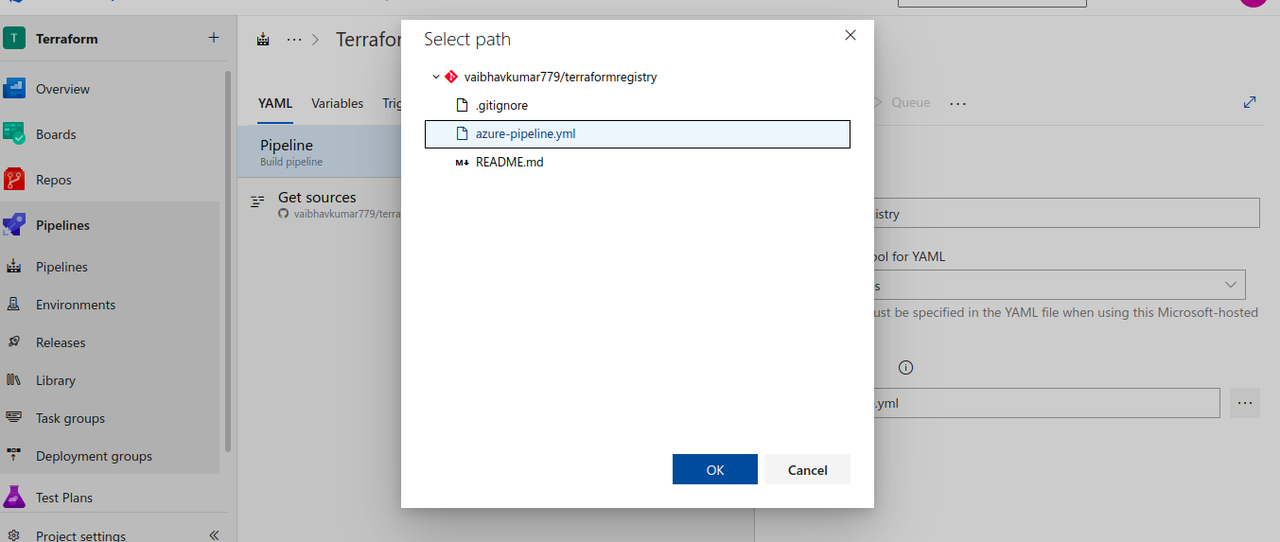Click the Project settings gear icon
Screen dimensions: 1280x542
(x=14, y=535)
